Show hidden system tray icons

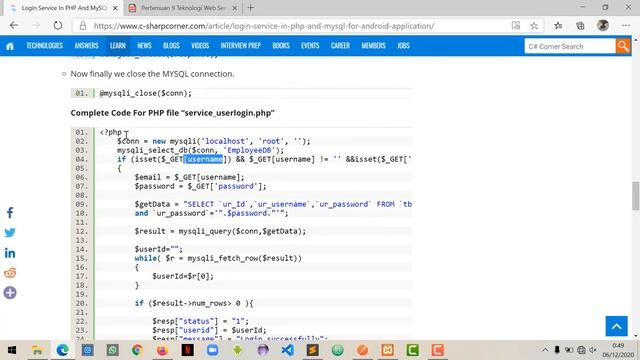pos(545,350)
